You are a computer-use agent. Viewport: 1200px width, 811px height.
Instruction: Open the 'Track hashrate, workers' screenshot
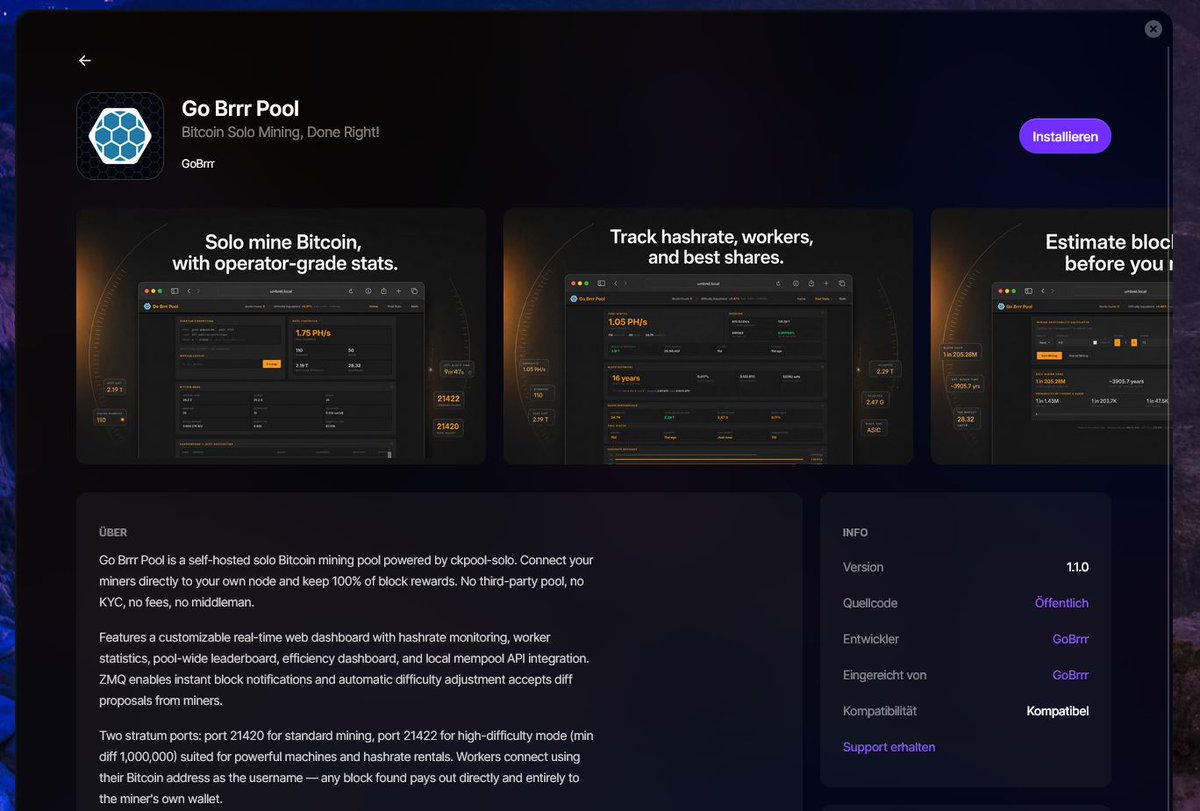(x=708, y=336)
